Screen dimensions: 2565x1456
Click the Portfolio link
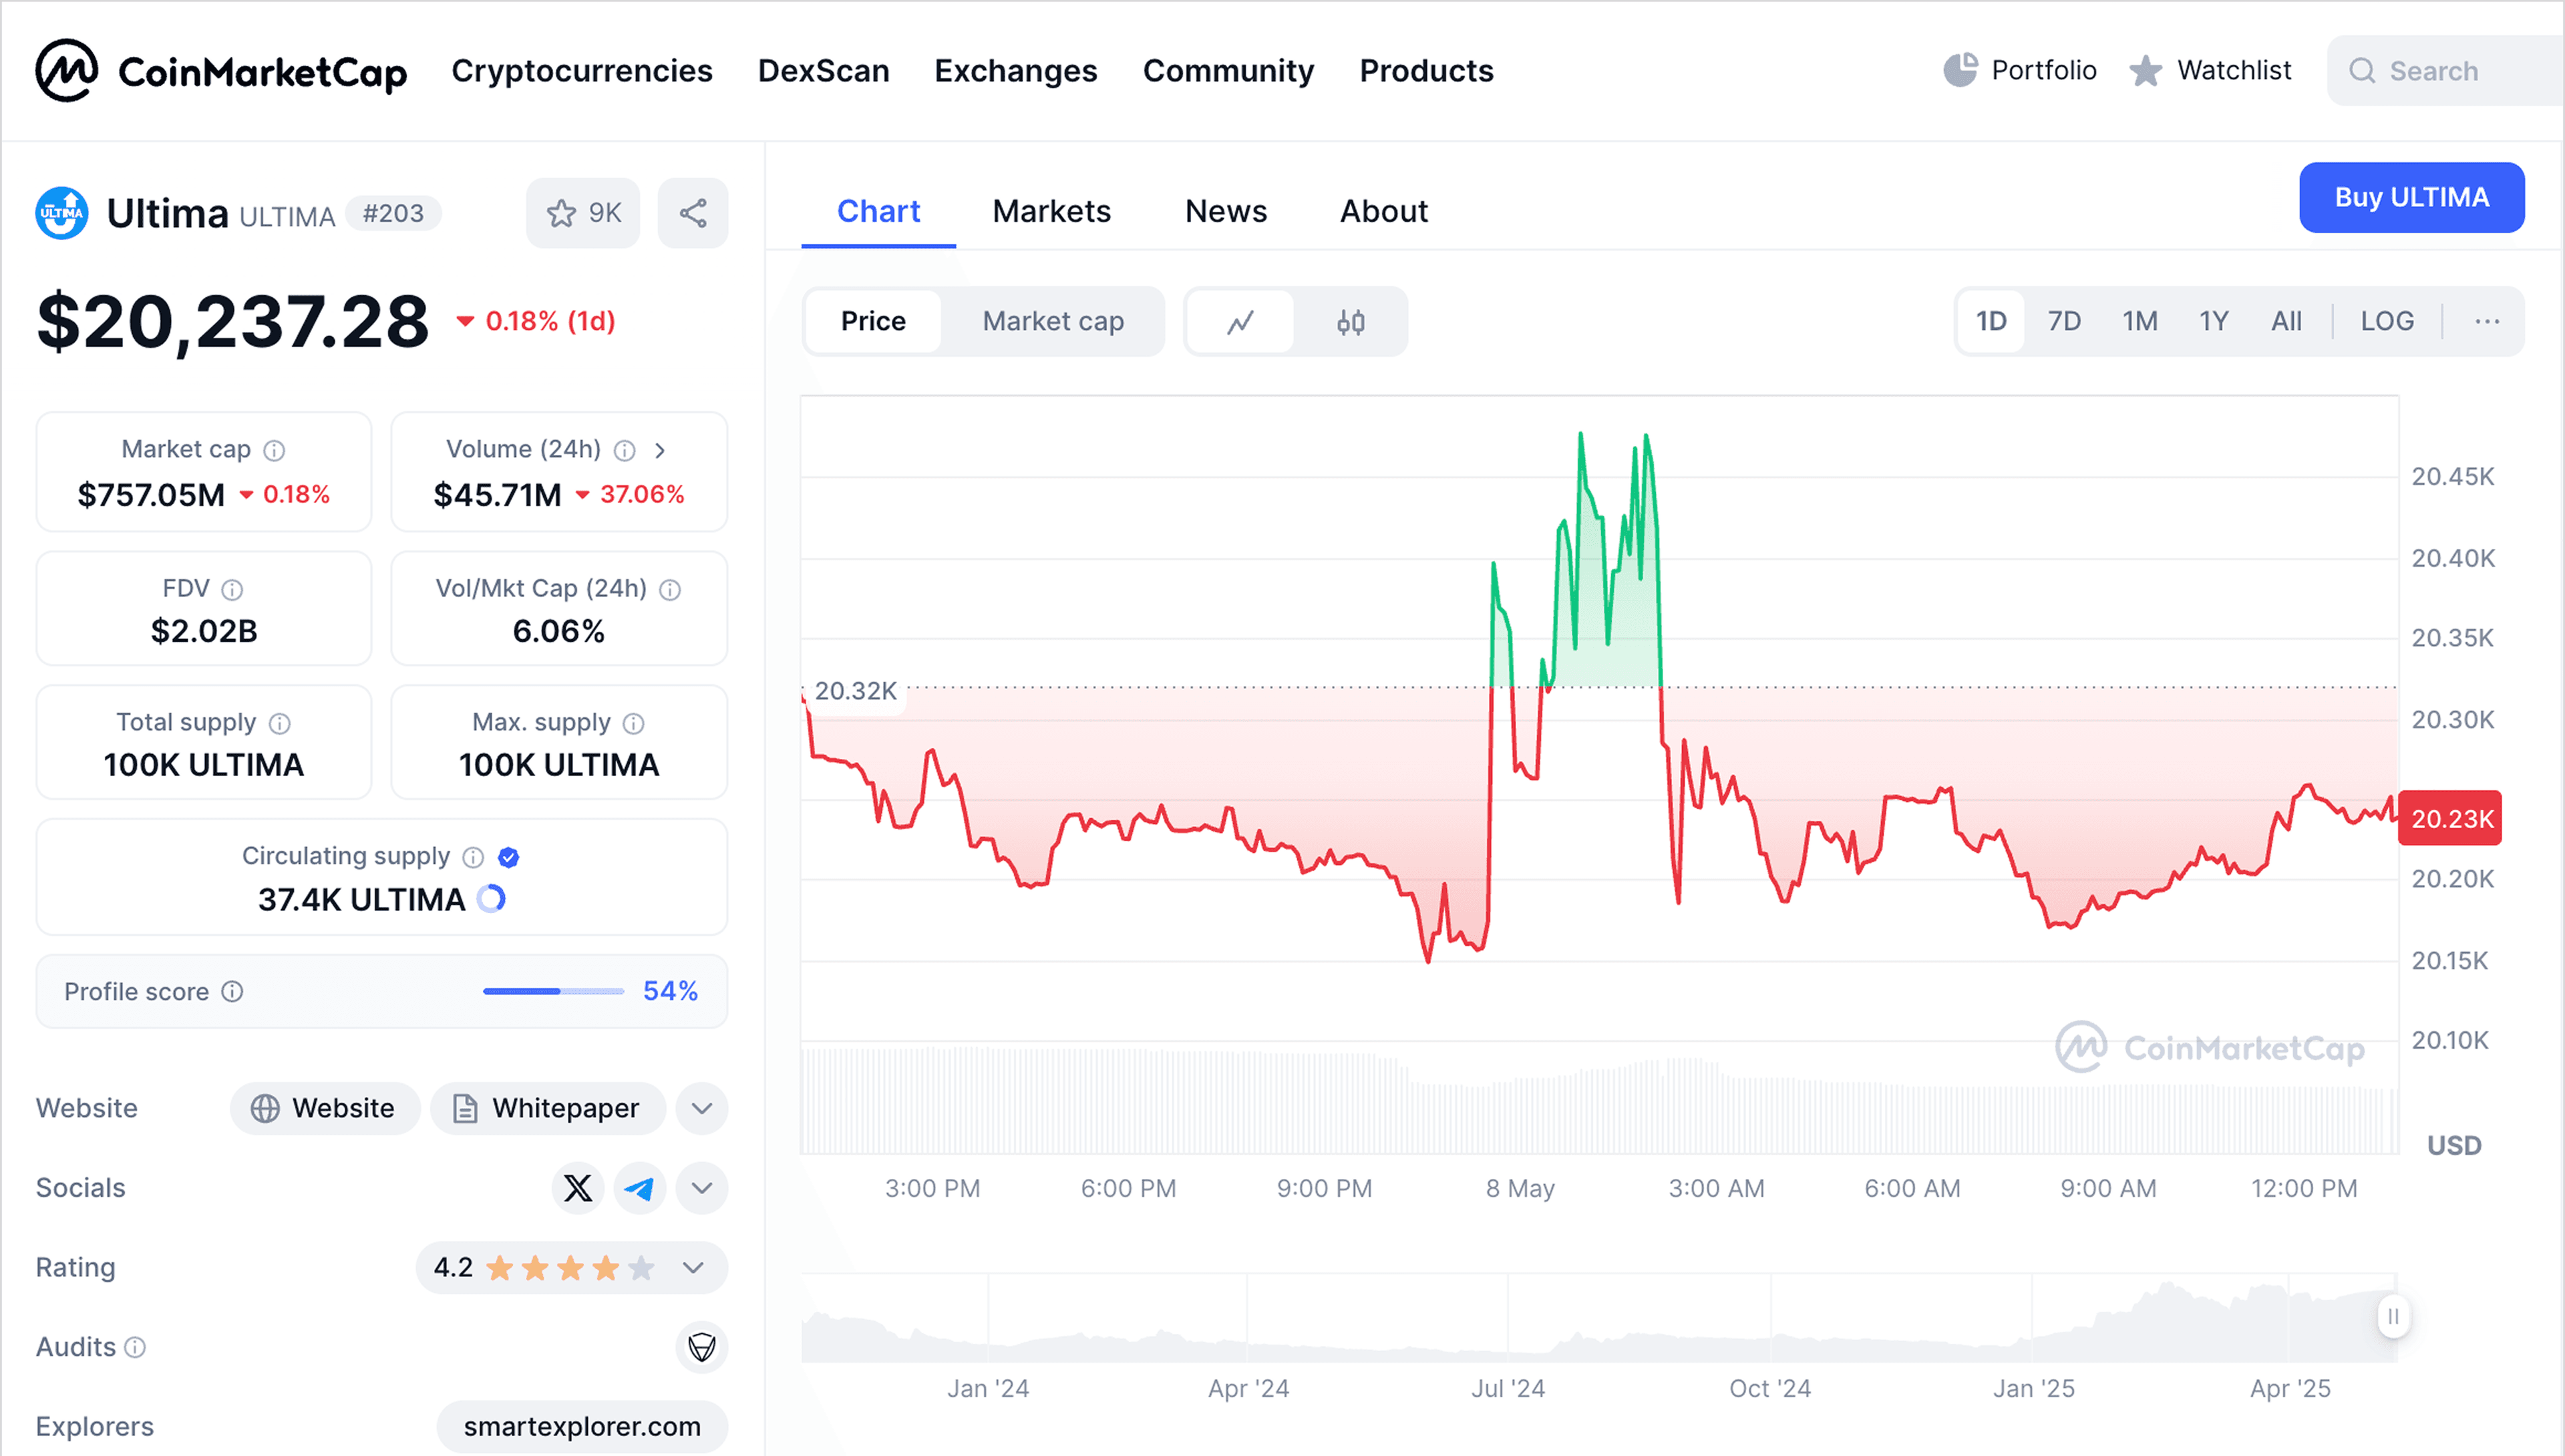tap(2043, 70)
